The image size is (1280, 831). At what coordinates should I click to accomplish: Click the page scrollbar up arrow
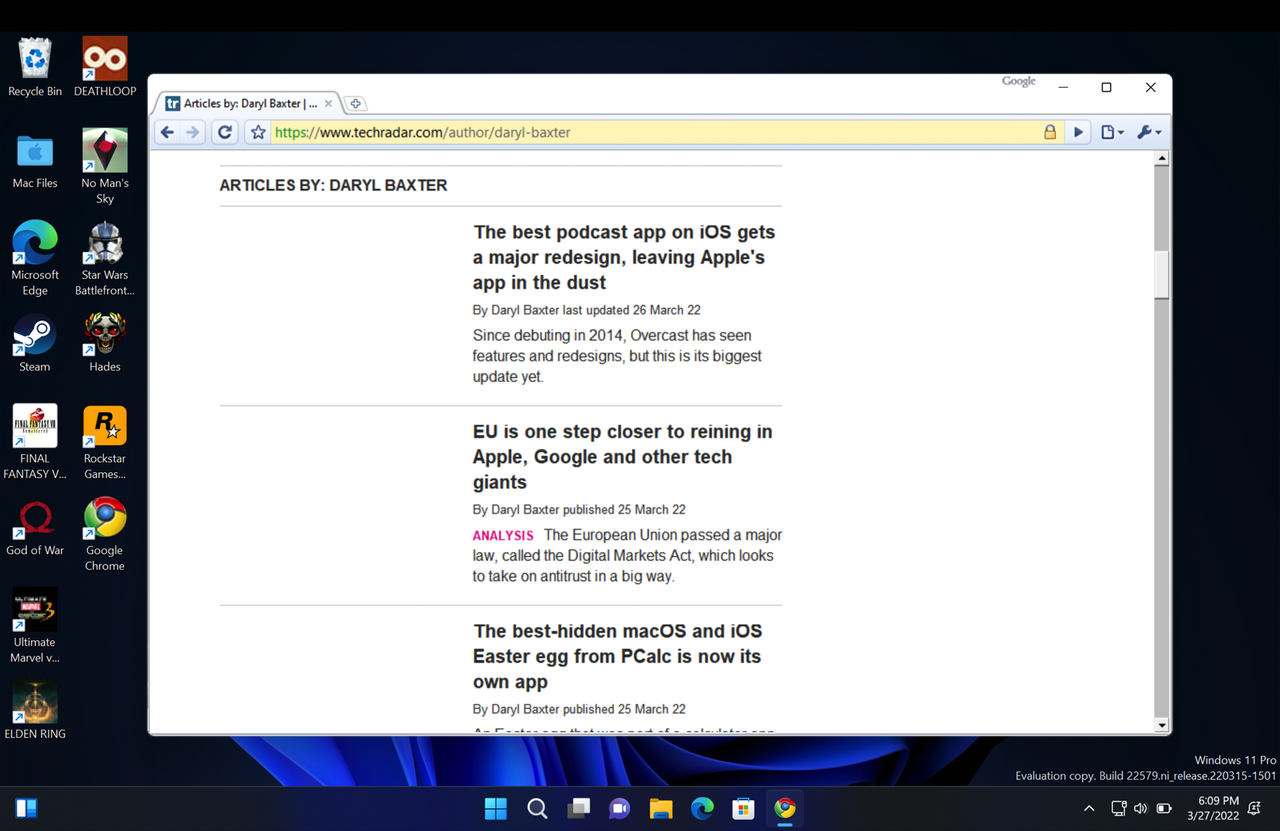tap(1161, 159)
